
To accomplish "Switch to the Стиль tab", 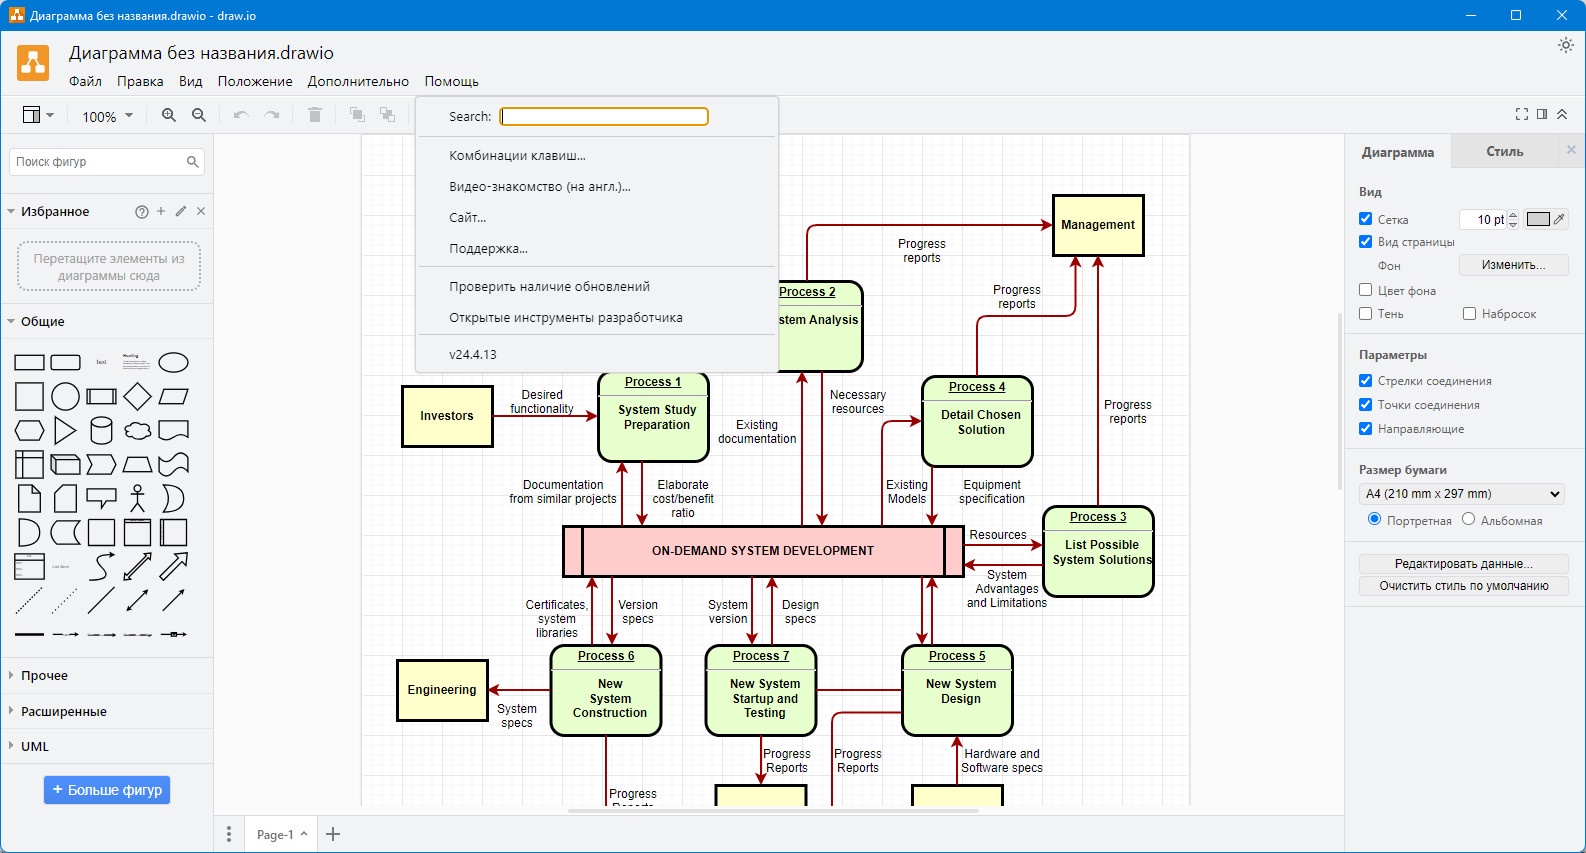I will tap(1504, 152).
